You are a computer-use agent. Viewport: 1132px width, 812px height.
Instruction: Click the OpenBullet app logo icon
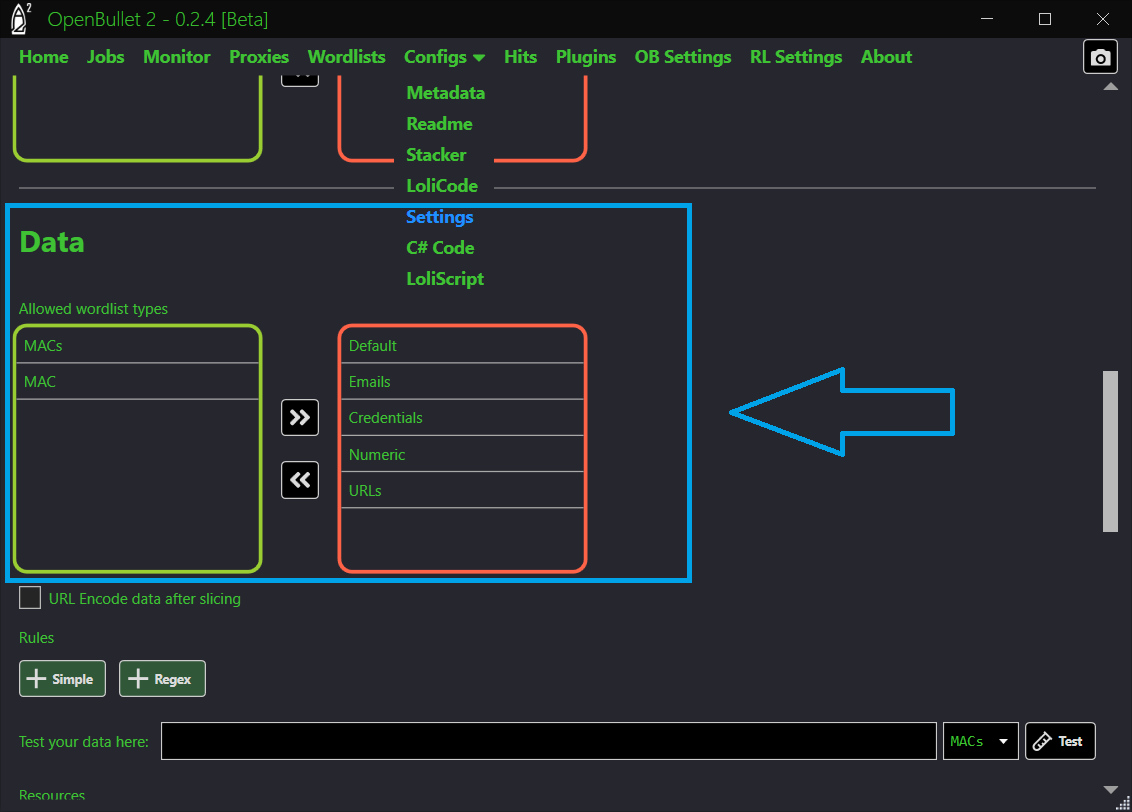point(22,19)
